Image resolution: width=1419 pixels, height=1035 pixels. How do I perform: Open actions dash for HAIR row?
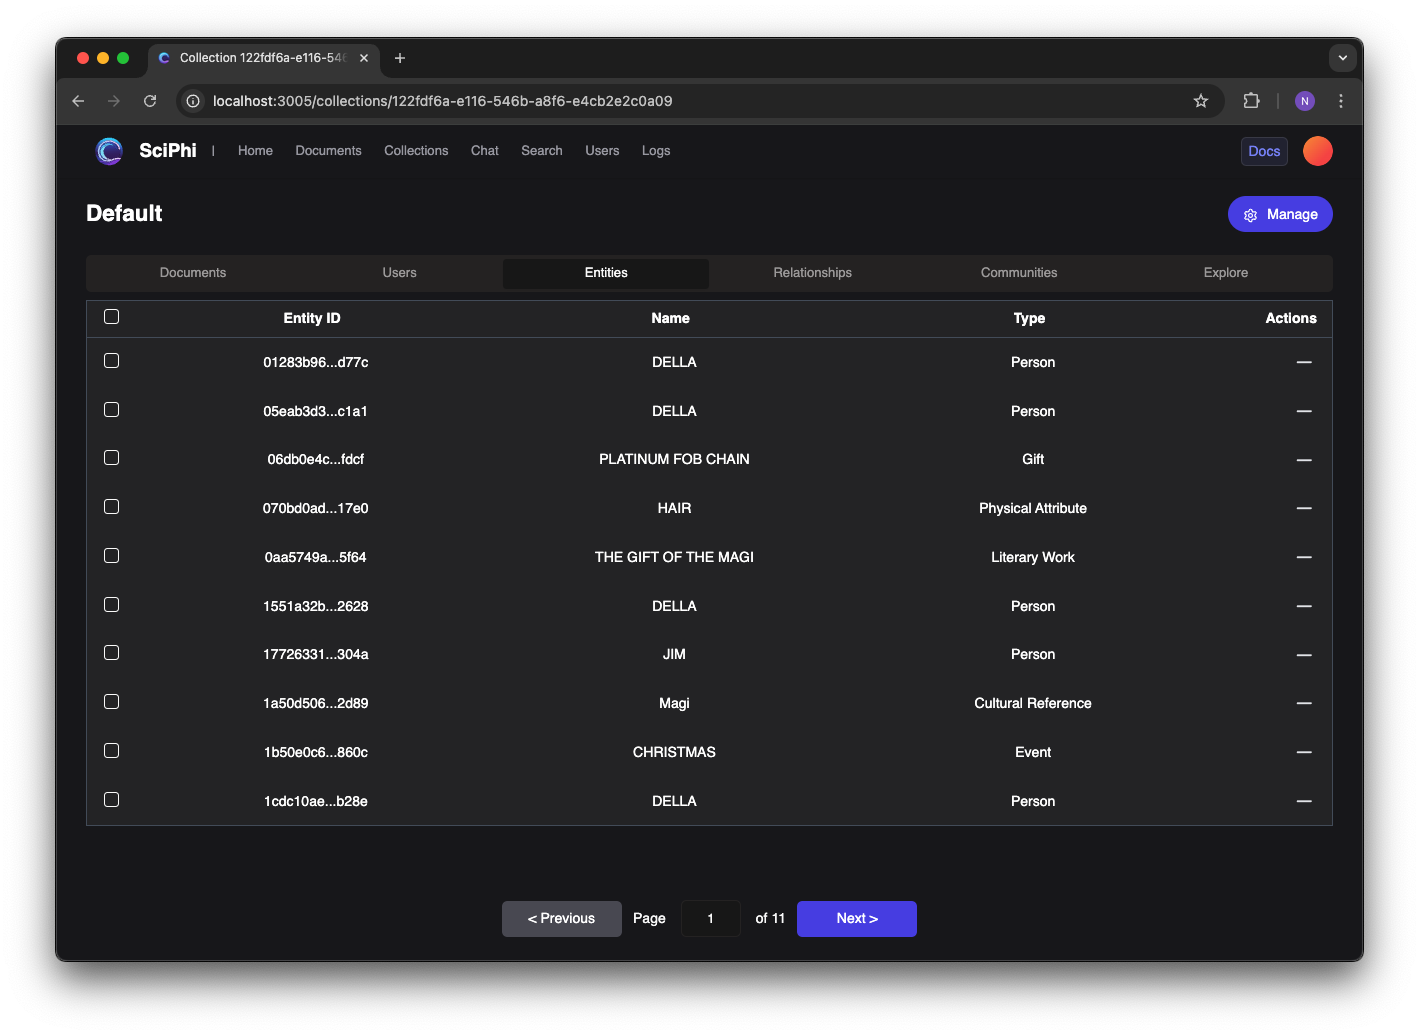click(x=1304, y=509)
